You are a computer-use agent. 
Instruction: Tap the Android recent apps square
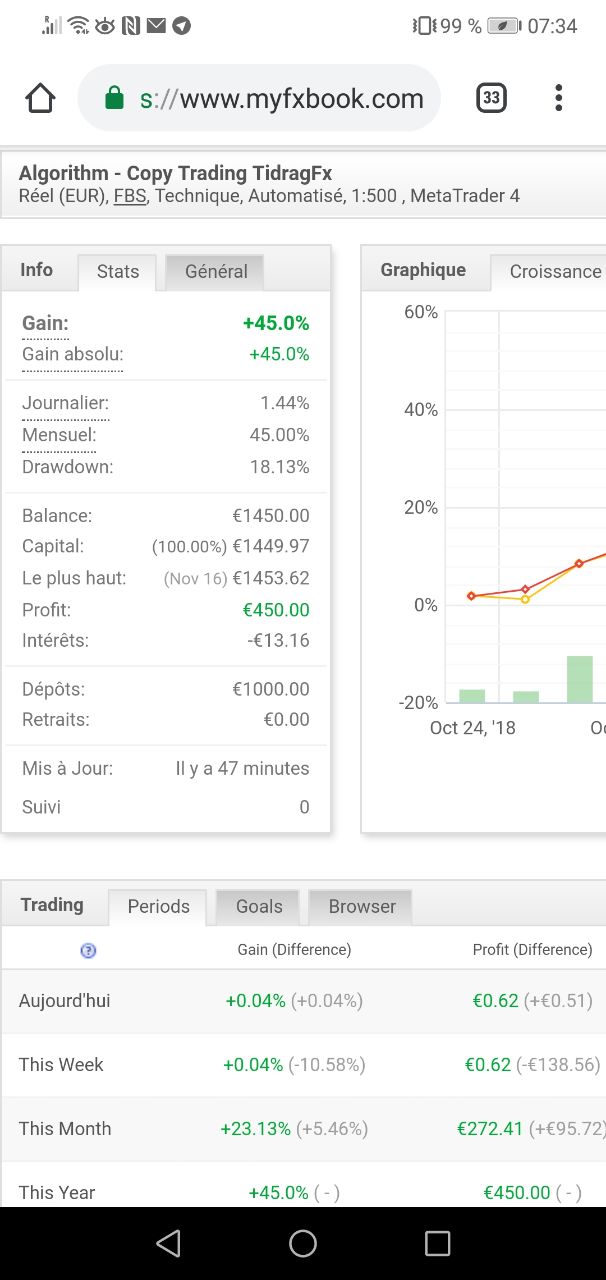(437, 1243)
